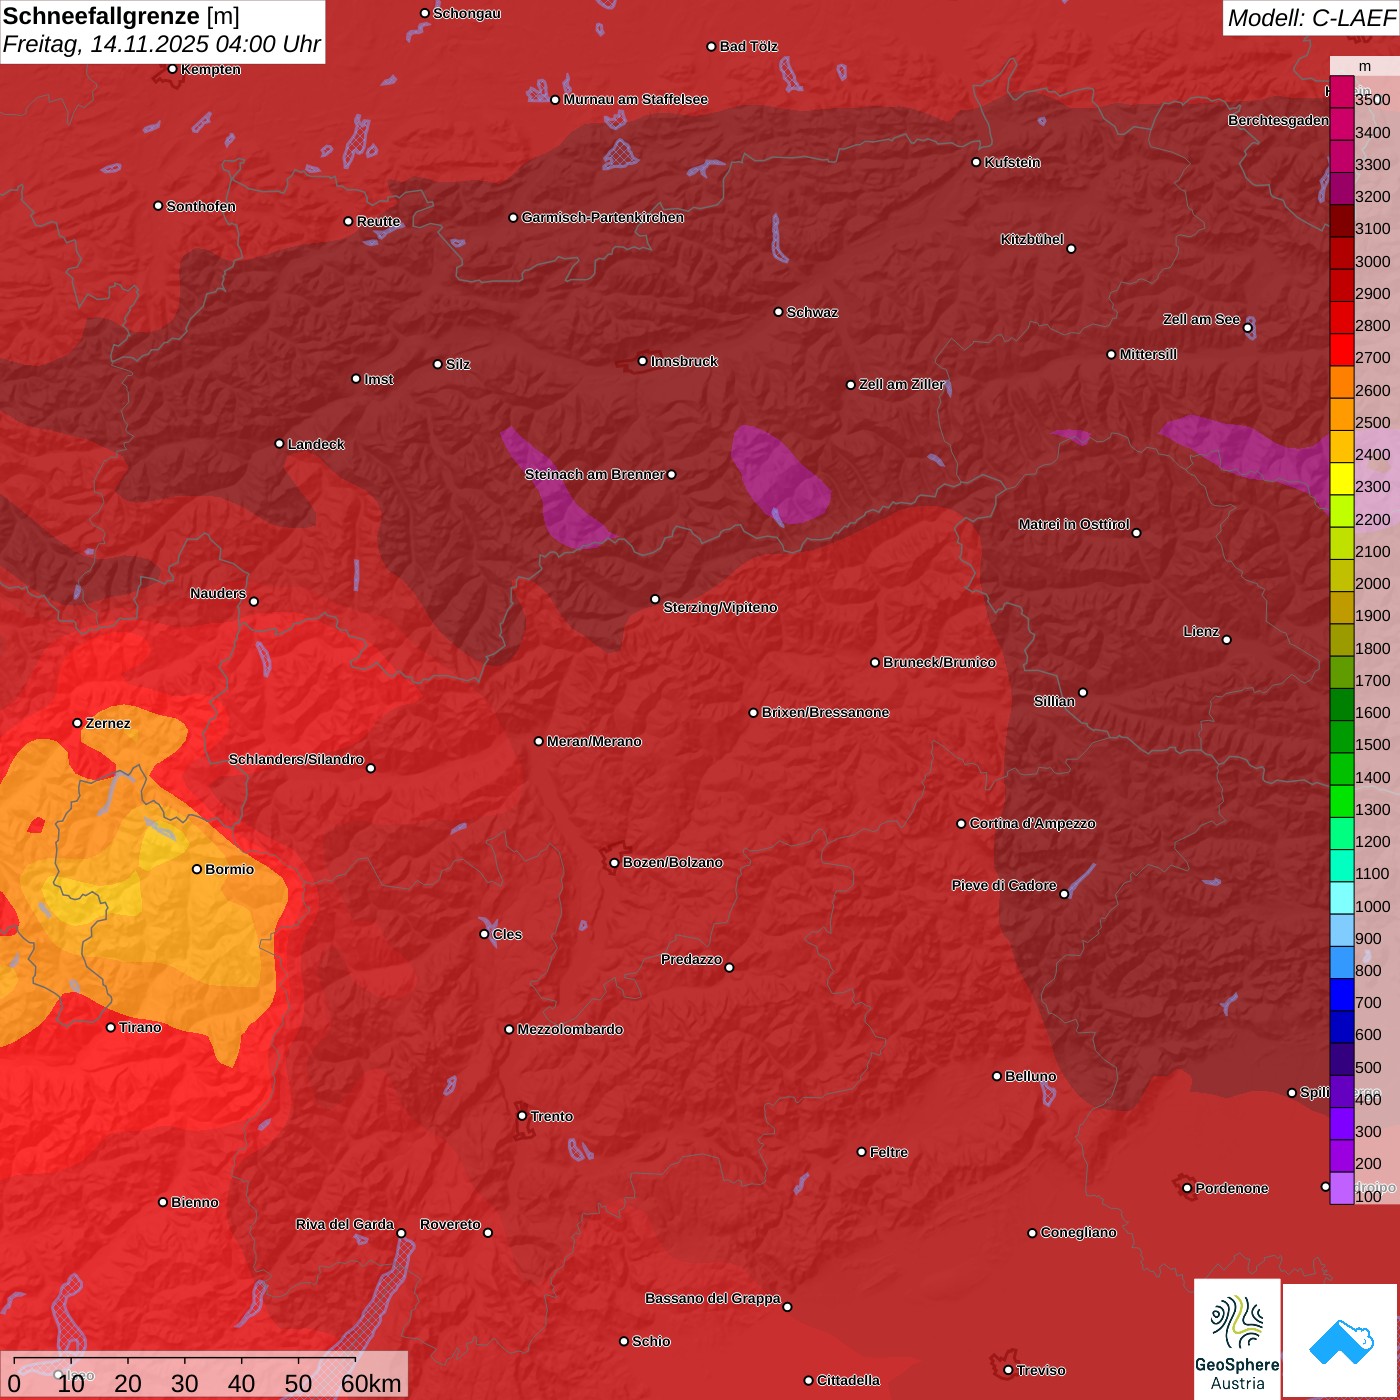Click the 2000 legend value
This screenshot has width=1400, height=1400.
(x=1373, y=584)
